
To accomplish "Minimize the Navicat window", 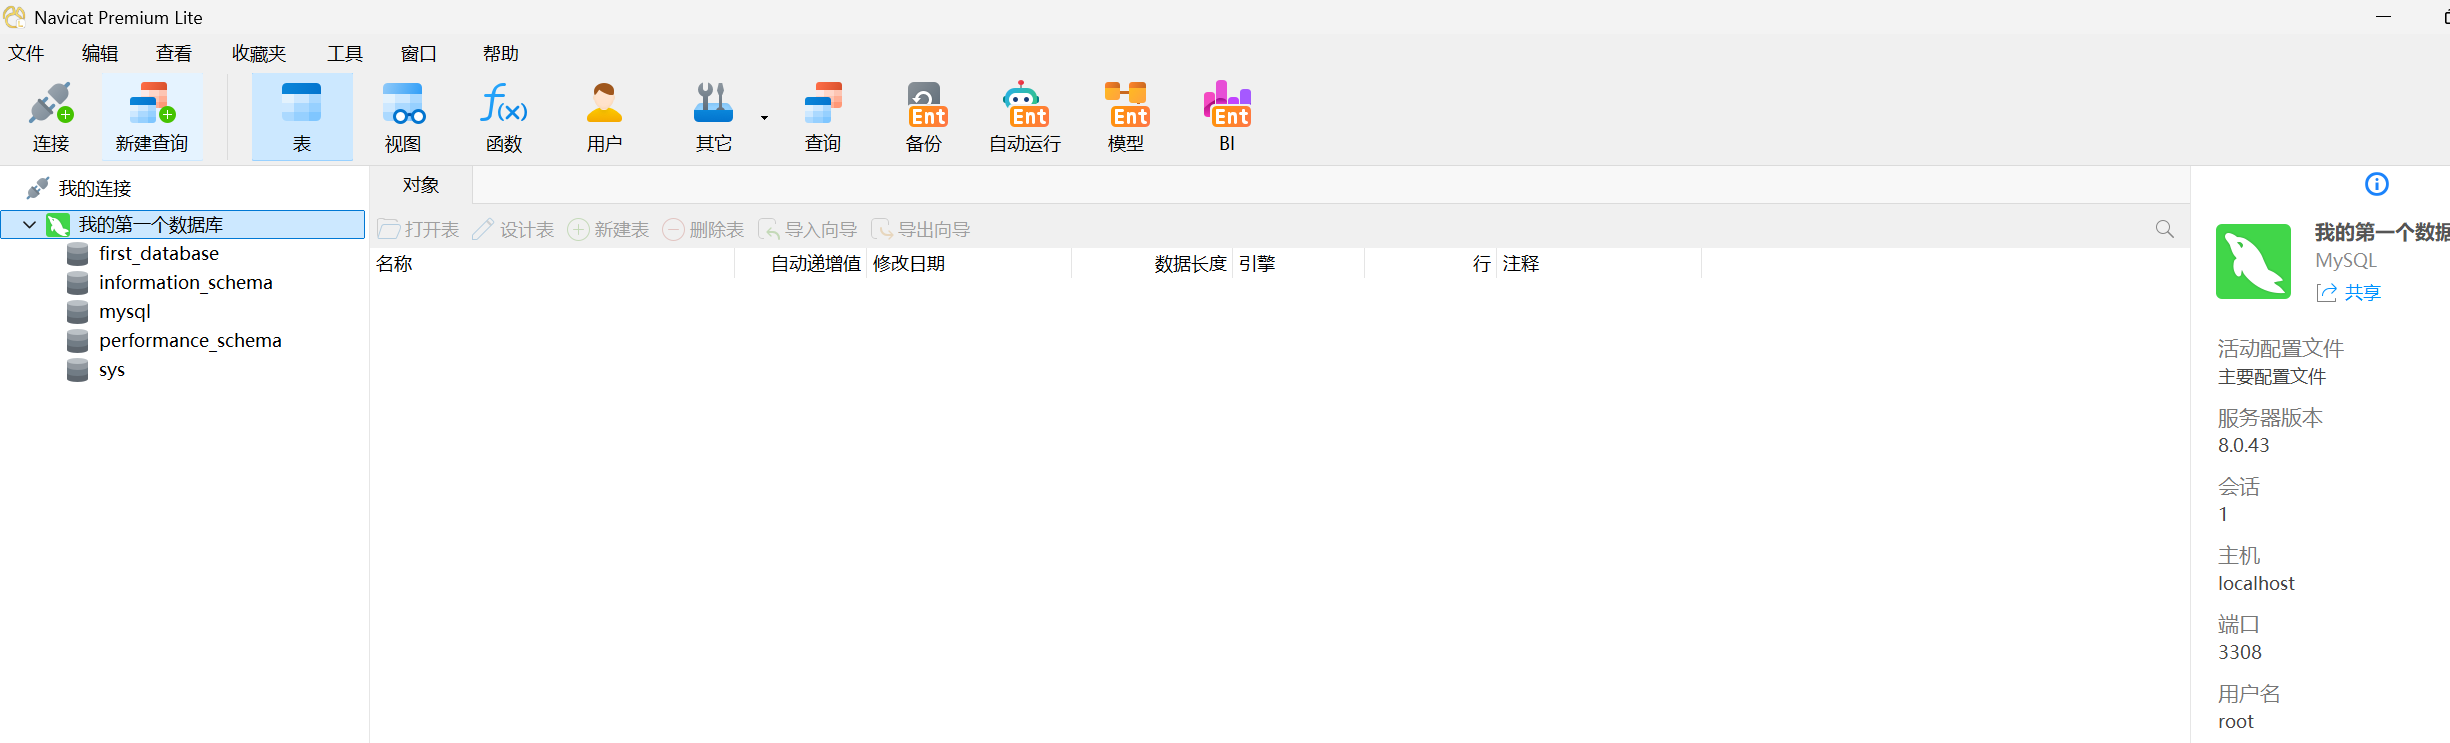I will [x=2384, y=17].
